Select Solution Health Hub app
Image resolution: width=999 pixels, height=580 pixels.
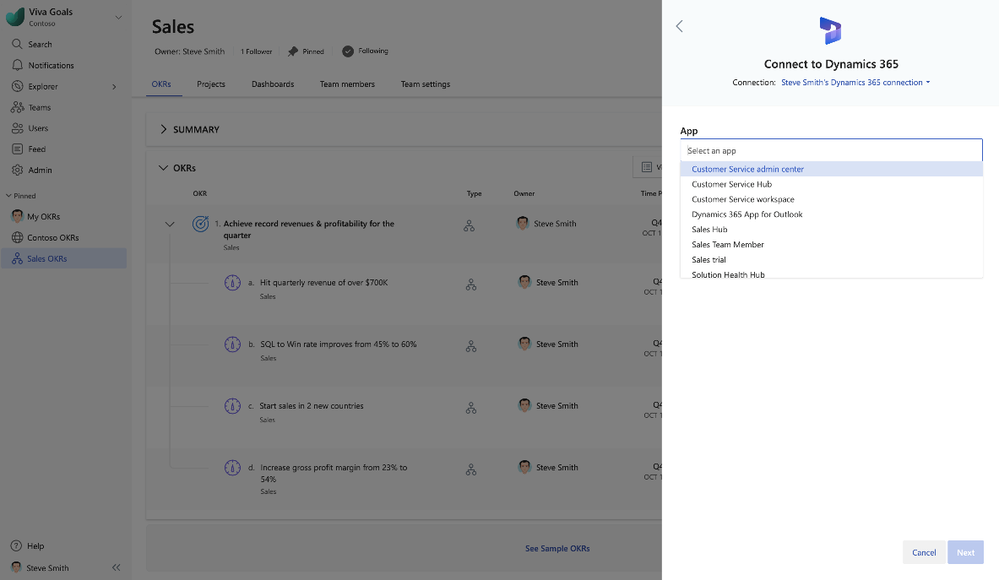click(x=831, y=274)
